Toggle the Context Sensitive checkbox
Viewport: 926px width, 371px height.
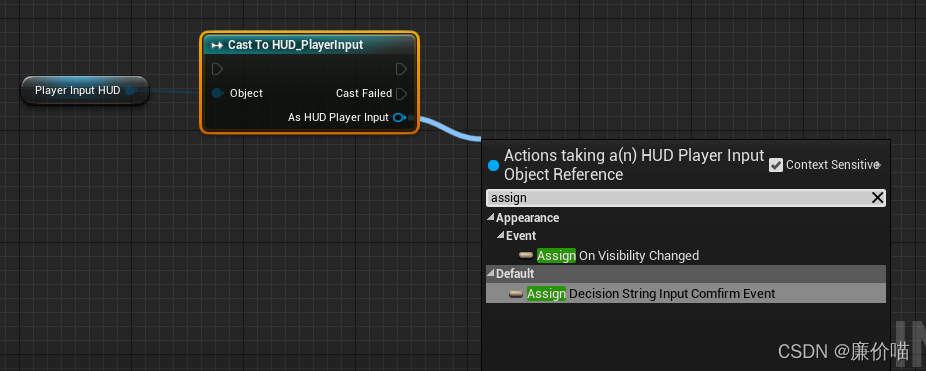click(776, 165)
